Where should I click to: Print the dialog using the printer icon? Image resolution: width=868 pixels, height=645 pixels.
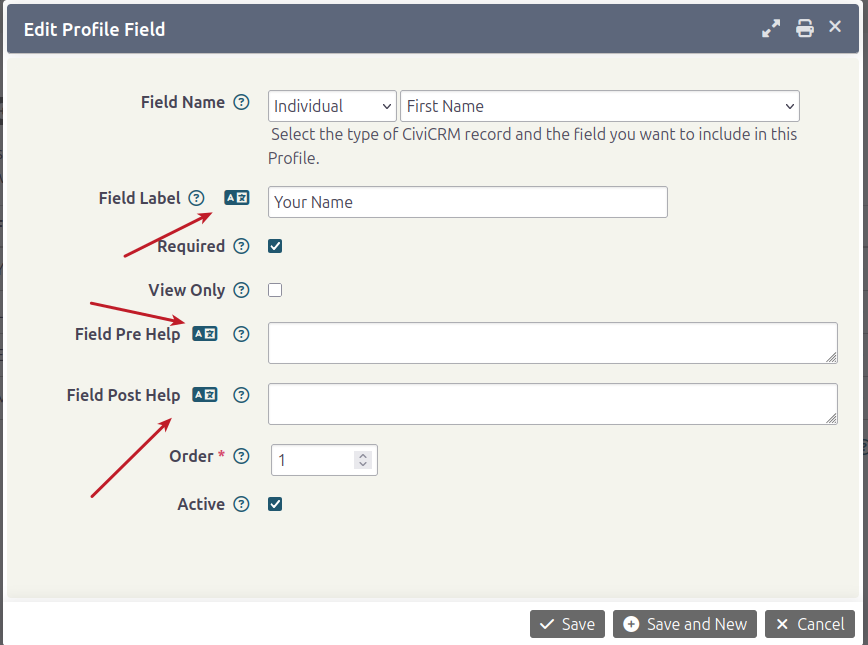click(805, 28)
